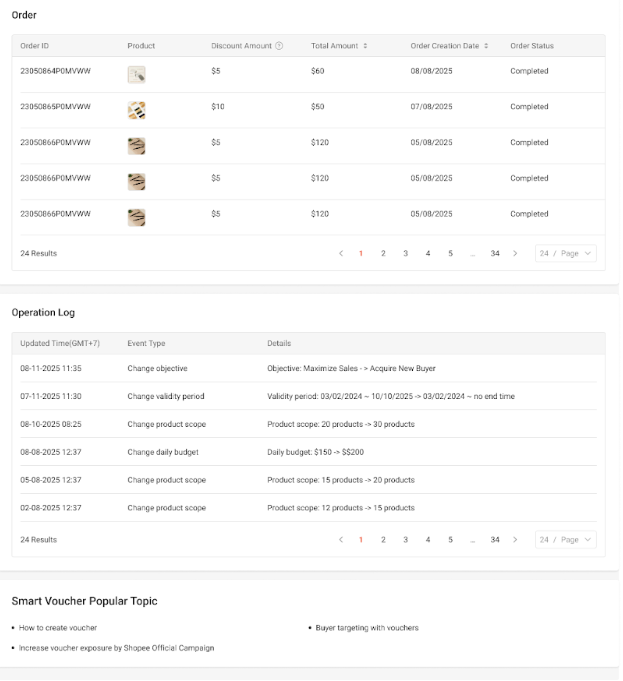Open product thumbnail for order 23050864P0MVWW
Image resolution: width=623 pixels, height=681 pixels.
(x=136, y=75)
